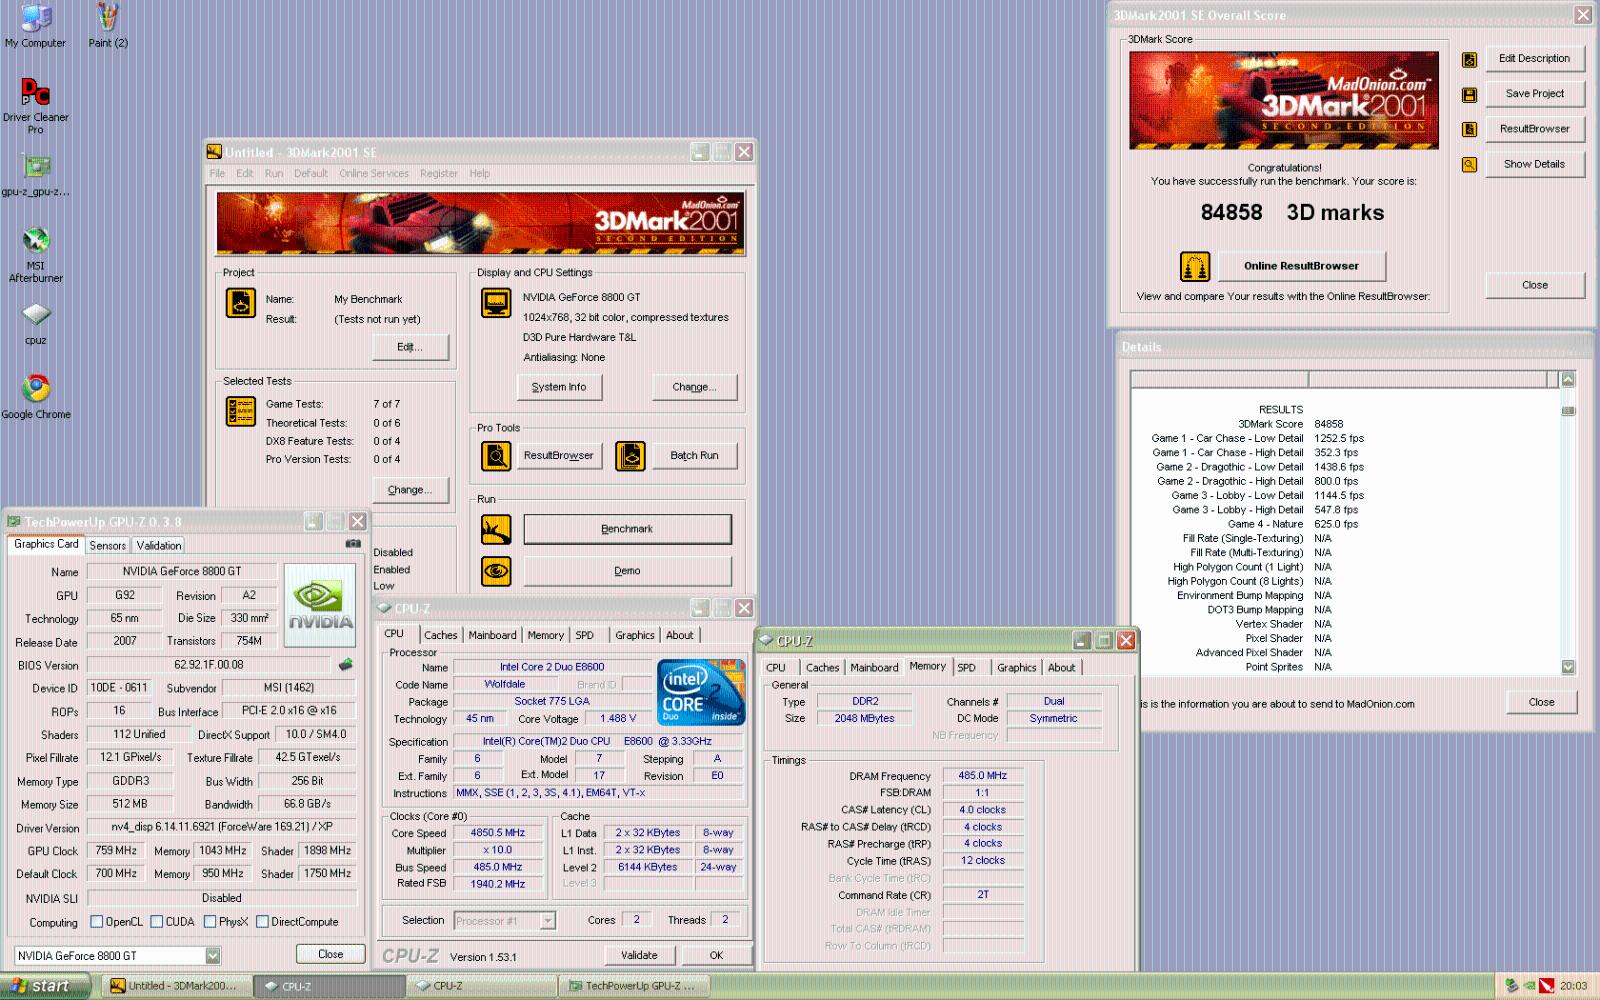
Task: Click the ResultBrowser magnifier icon
Action: click(x=496, y=456)
